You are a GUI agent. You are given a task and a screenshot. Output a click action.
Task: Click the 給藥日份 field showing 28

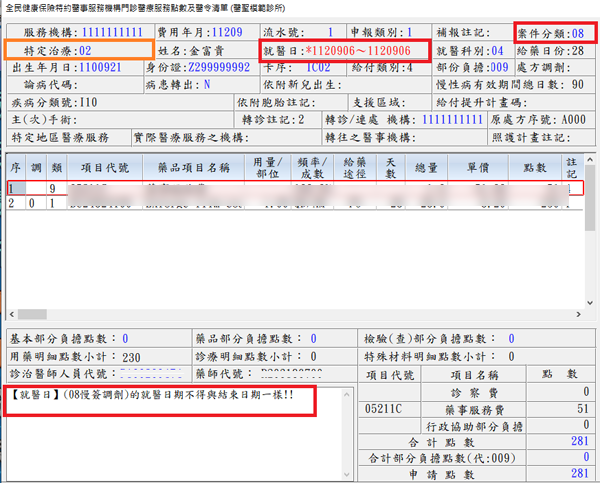(577, 50)
